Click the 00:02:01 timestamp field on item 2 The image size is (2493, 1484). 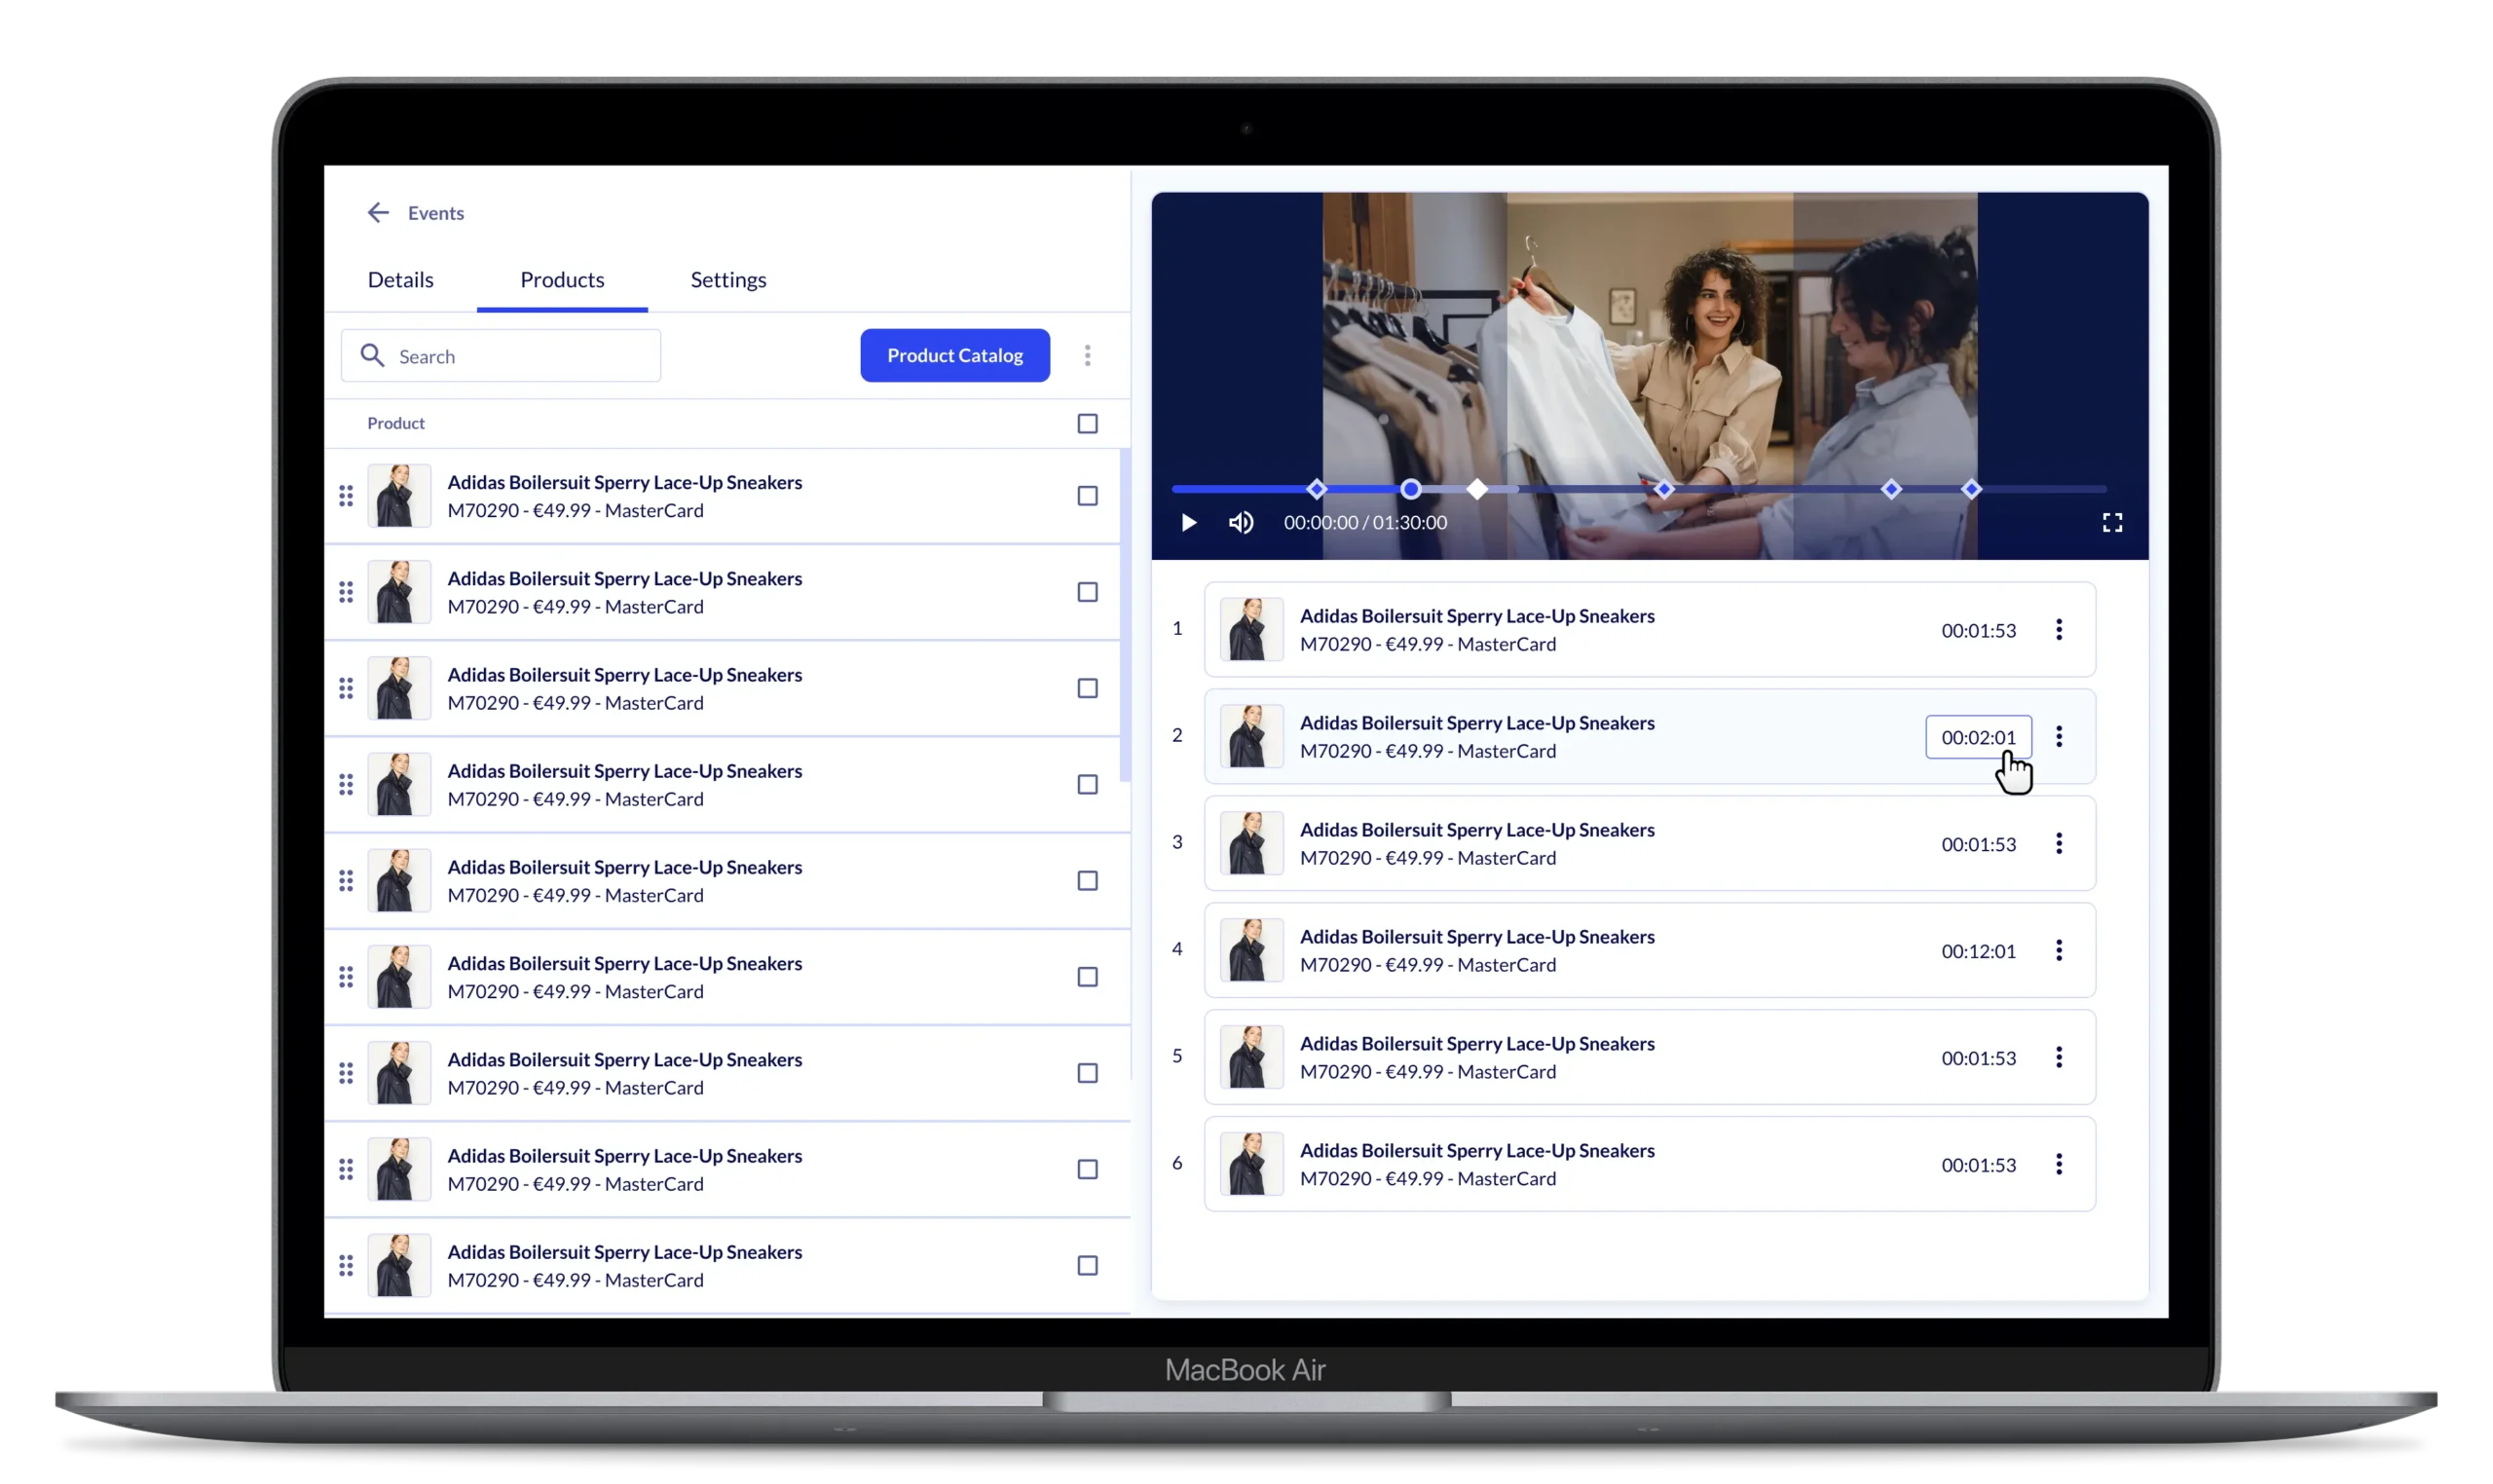click(x=1977, y=737)
